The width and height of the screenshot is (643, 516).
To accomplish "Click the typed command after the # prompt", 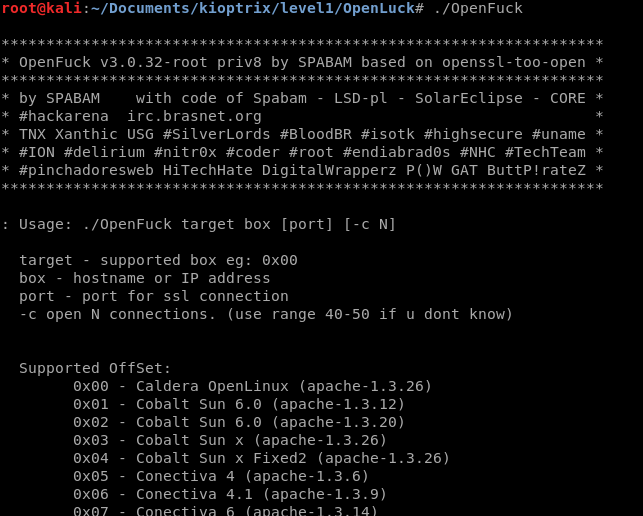I will coord(478,8).
